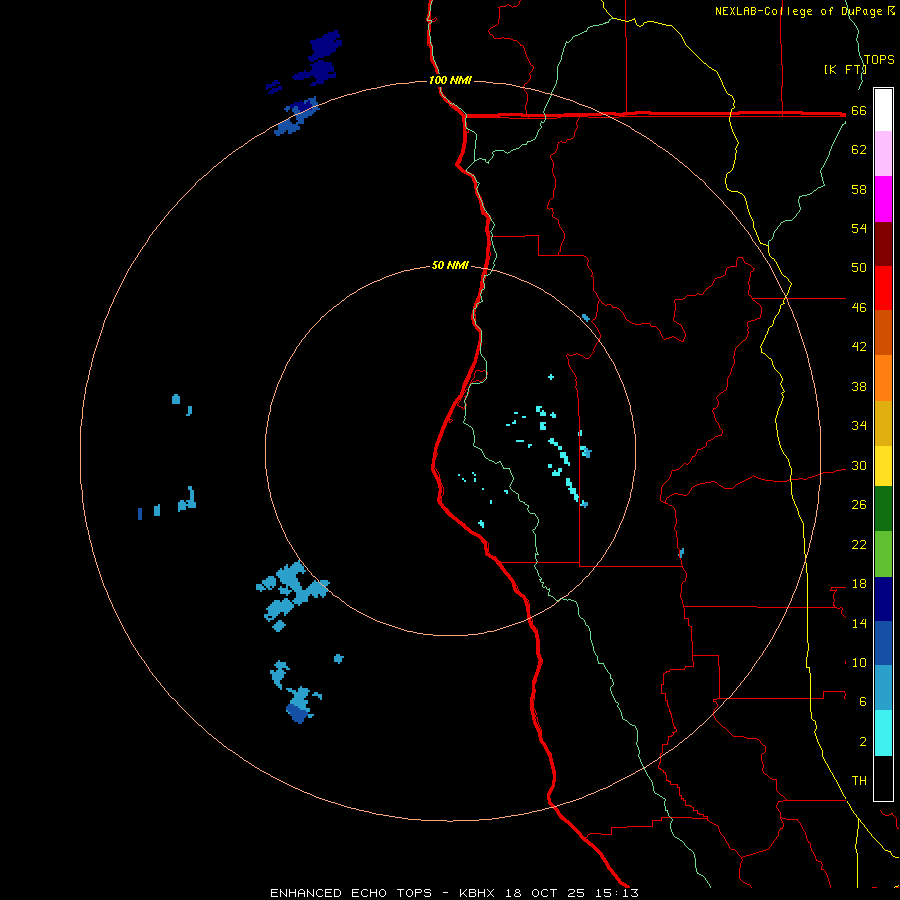Click the legend value 18
Image resolution: width=900 pixels, height=900 pixels.
859,584
